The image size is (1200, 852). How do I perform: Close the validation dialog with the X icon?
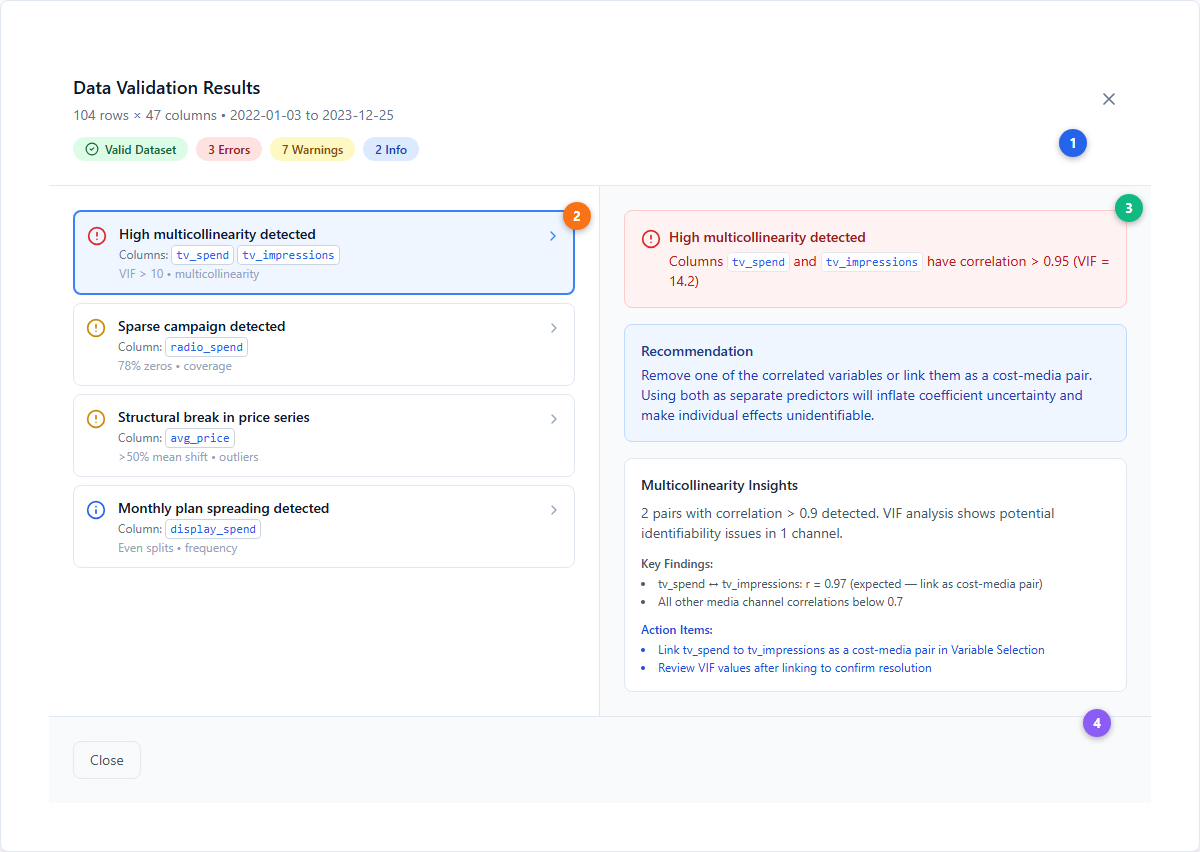tap(1108, 99)
